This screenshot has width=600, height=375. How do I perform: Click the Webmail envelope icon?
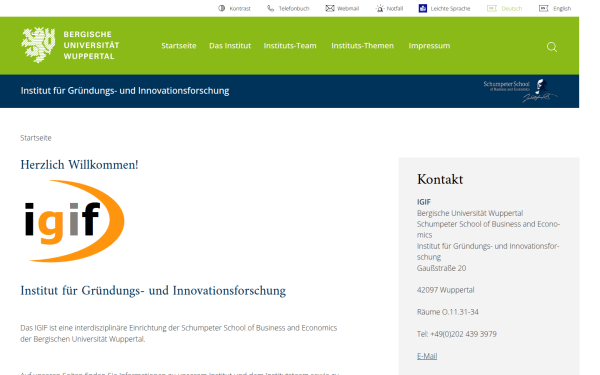click(x=330, y=8)
